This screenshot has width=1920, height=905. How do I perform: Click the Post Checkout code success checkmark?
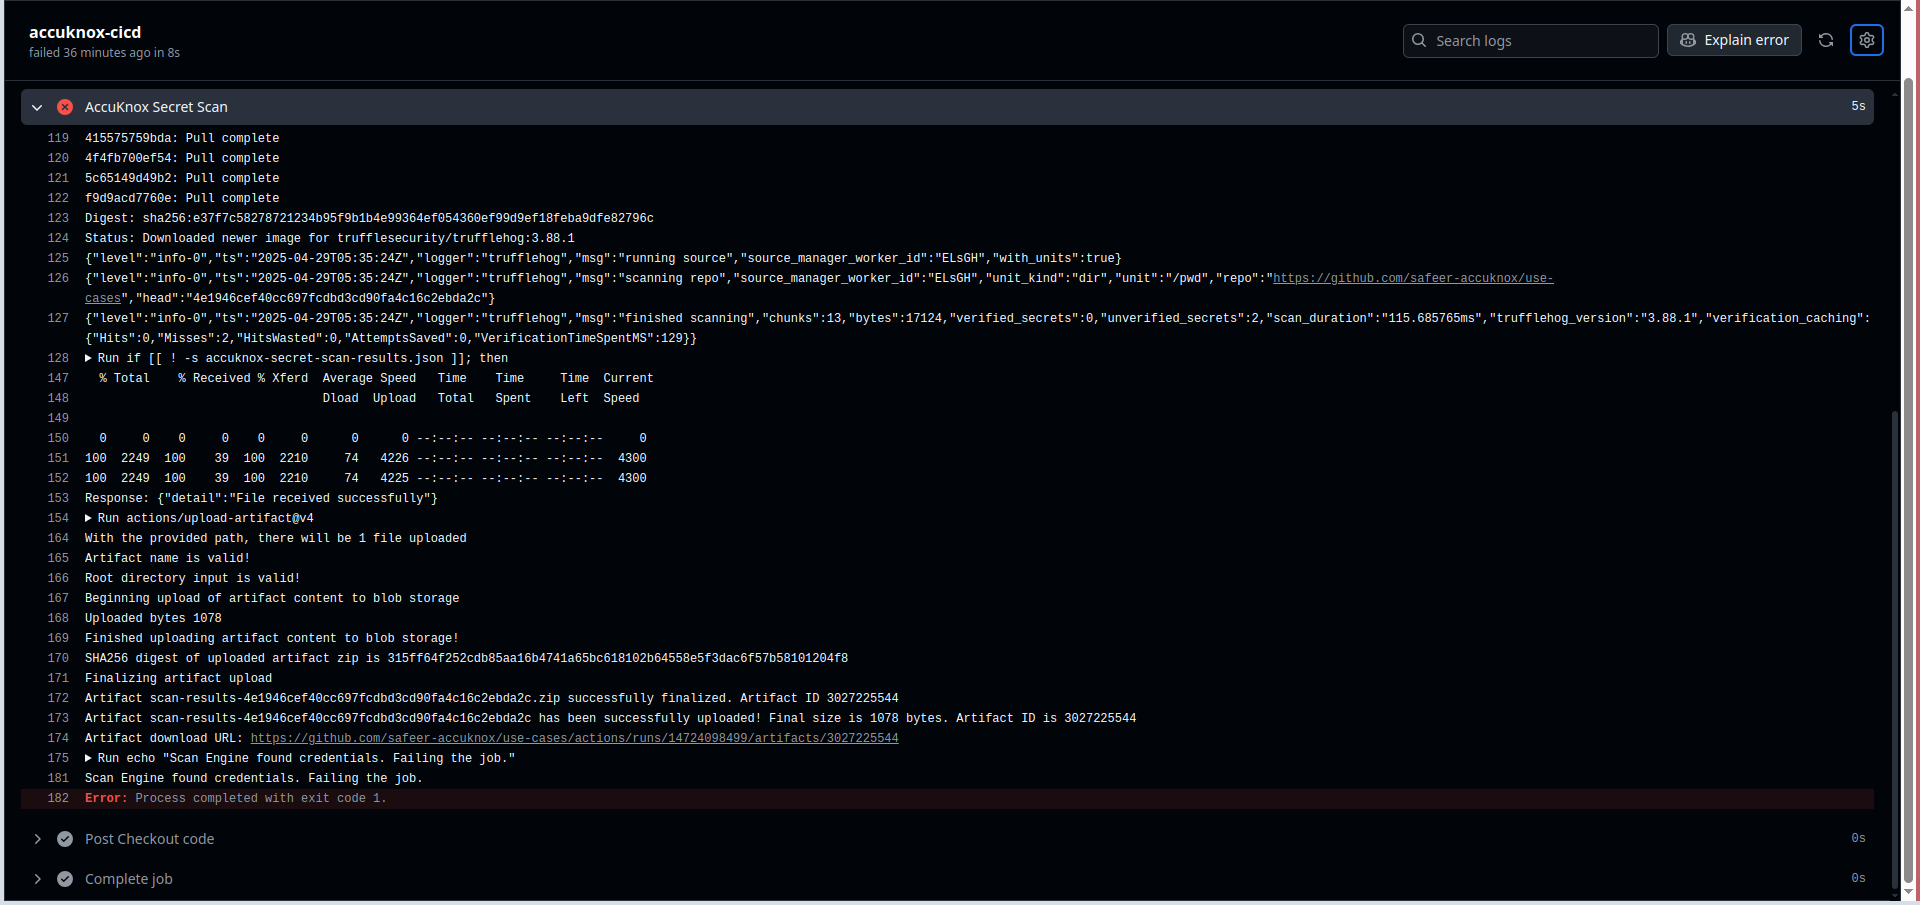point(65,839)
